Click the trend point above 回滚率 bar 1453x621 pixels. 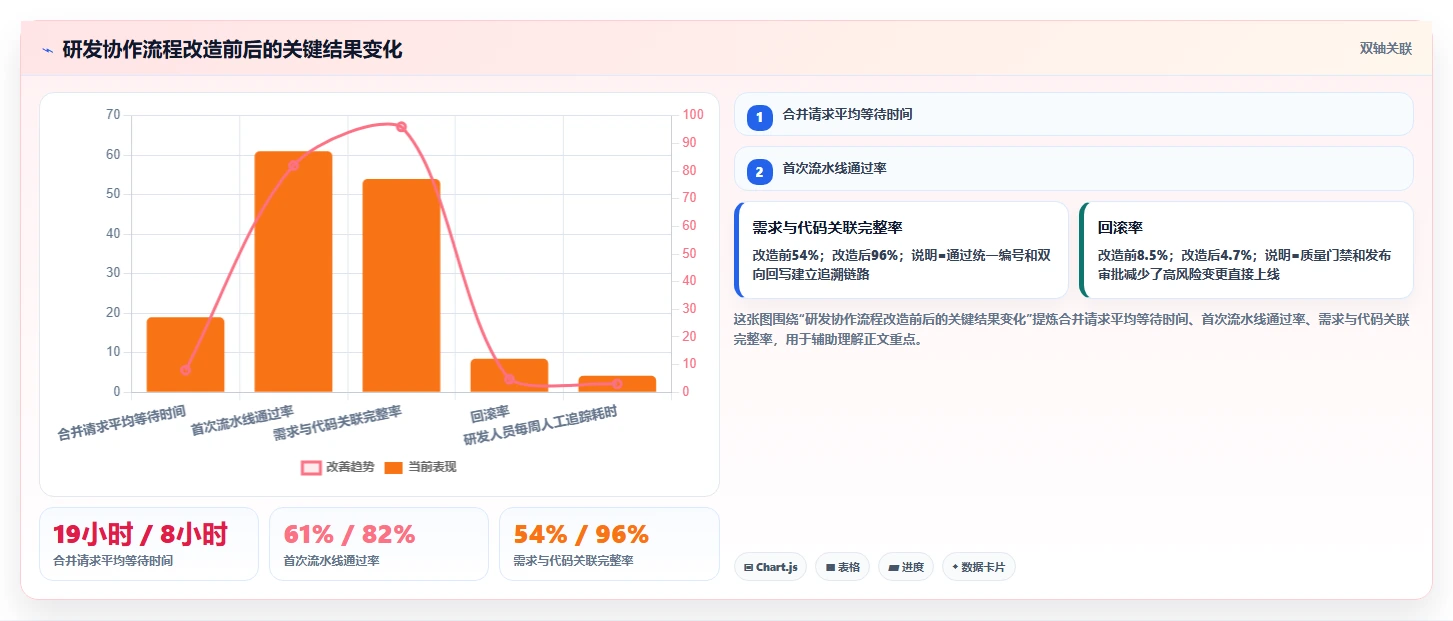[x=509, y=379]
